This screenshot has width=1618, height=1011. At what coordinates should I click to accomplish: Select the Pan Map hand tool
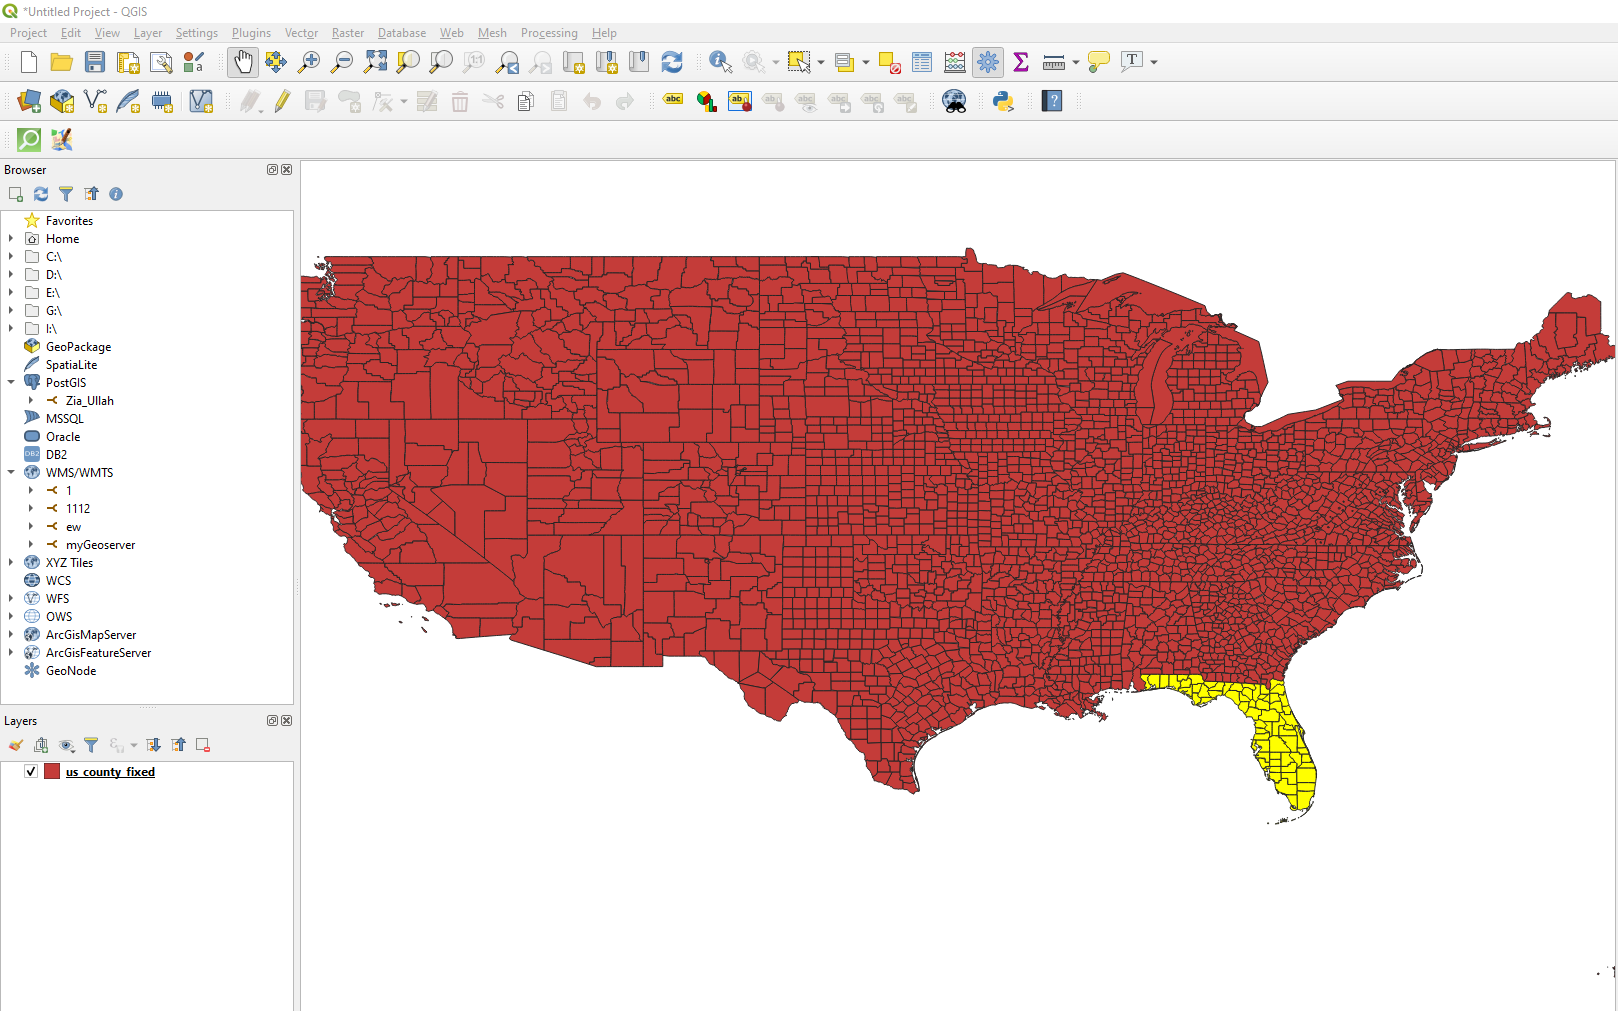243,62
